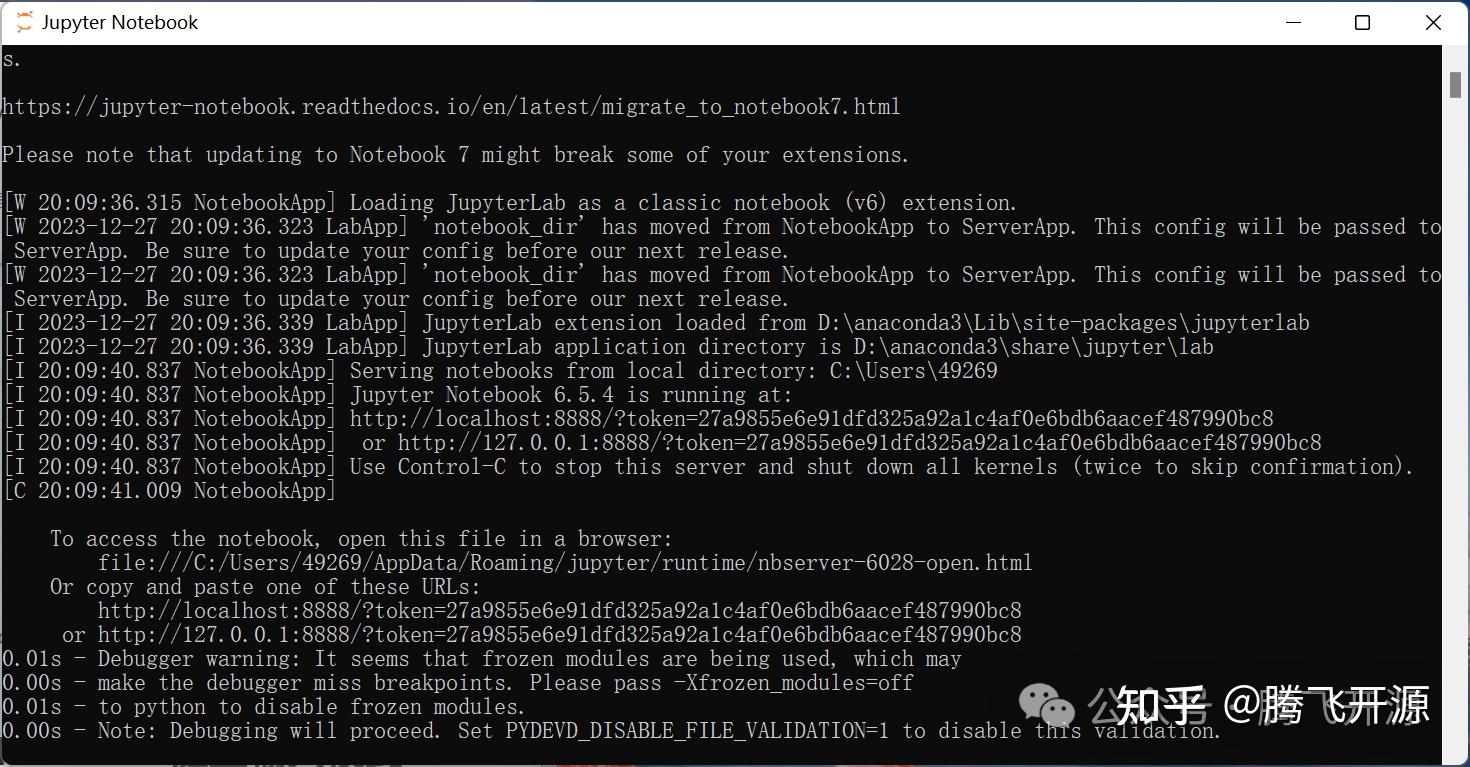Screen dimensions: 1470x767
Task: Grab the vertical scrollbar thumb
Action: 1455,85
